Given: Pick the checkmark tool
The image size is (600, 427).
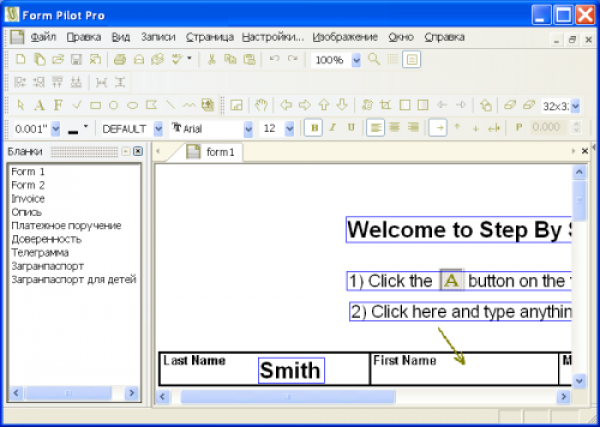Looking at the screenshot, I should pyautogui.click(x=77, y=105).
